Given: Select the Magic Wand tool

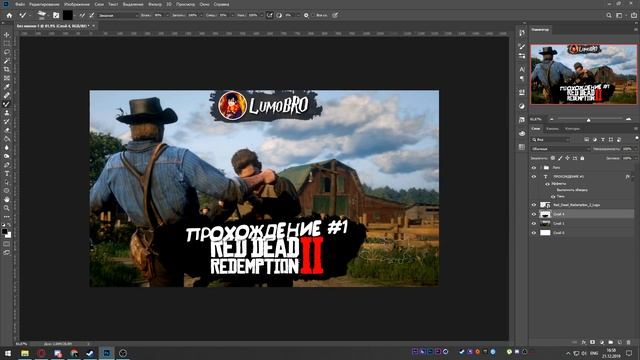Looking at the screenshot, I should pos(7,60).
